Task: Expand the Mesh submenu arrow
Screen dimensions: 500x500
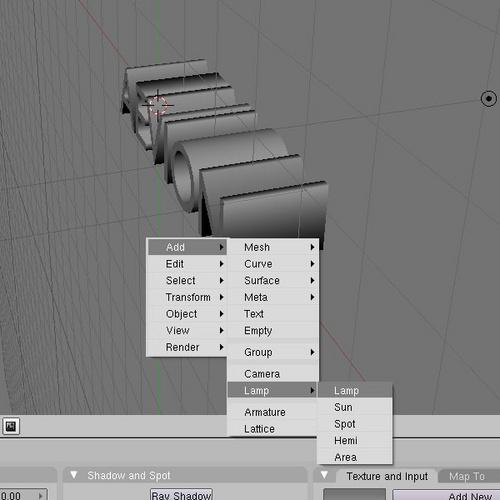Action: [312, 247]
